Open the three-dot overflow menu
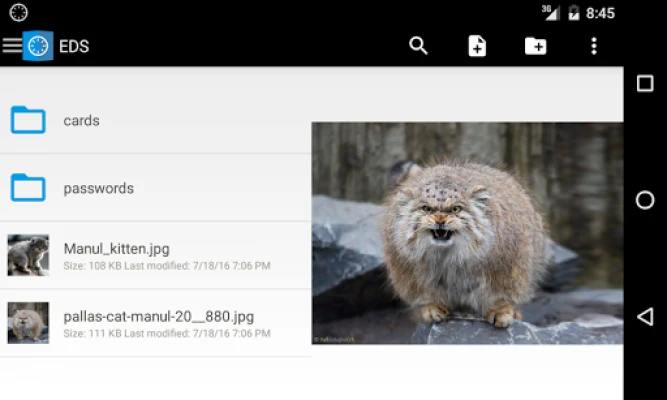This screenshot has height=400, width=667. click(594, 46)
